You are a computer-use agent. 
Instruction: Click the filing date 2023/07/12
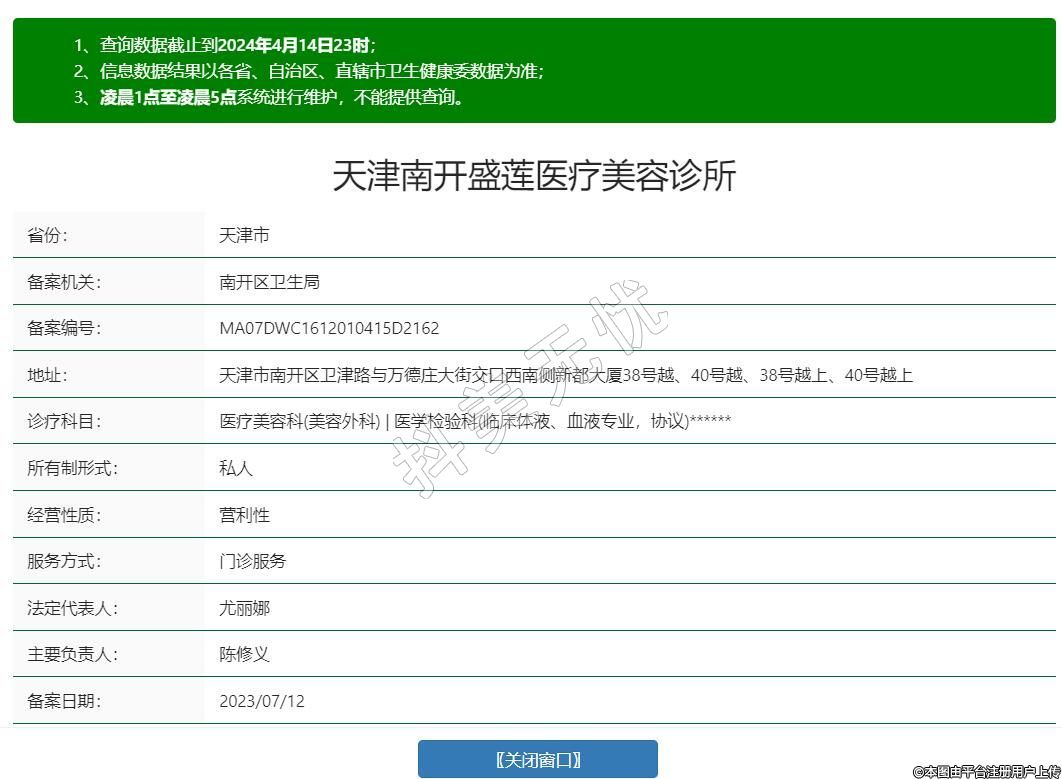(x=262, y=701)
